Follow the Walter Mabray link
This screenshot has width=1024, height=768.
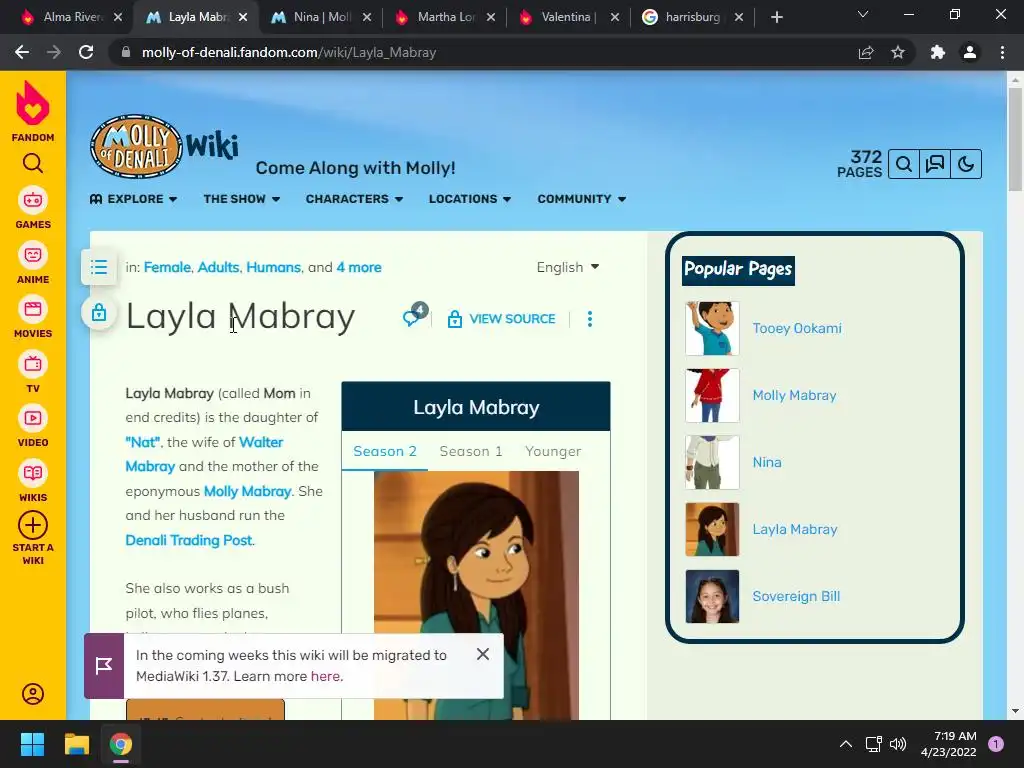tap(204, 455)
